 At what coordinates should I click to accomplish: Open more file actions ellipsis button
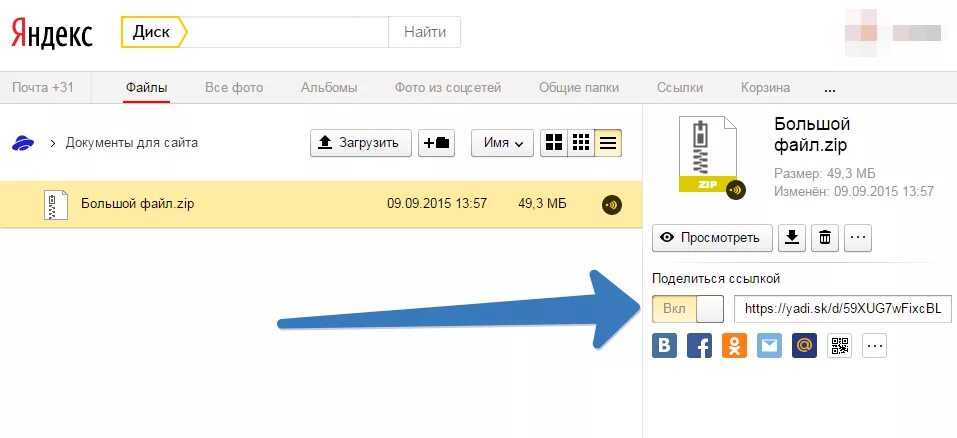858,238
